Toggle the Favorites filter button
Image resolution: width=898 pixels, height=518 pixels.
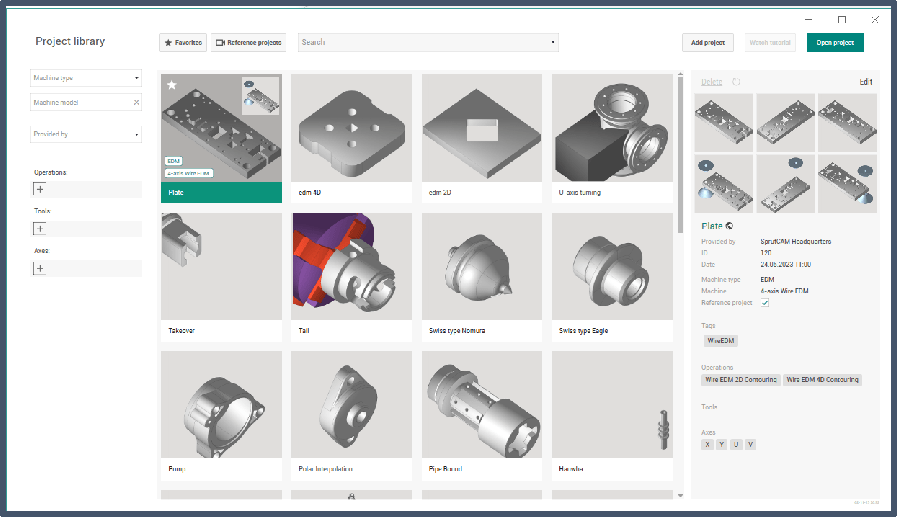183,42
